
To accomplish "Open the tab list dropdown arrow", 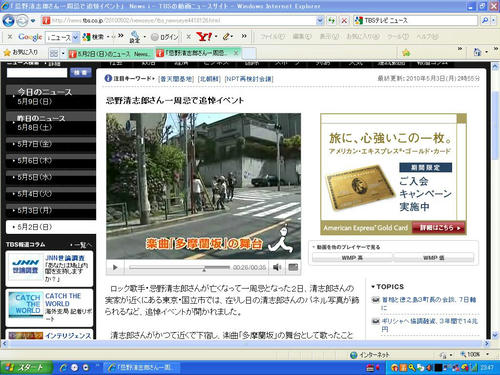I will tap(63, 53).
